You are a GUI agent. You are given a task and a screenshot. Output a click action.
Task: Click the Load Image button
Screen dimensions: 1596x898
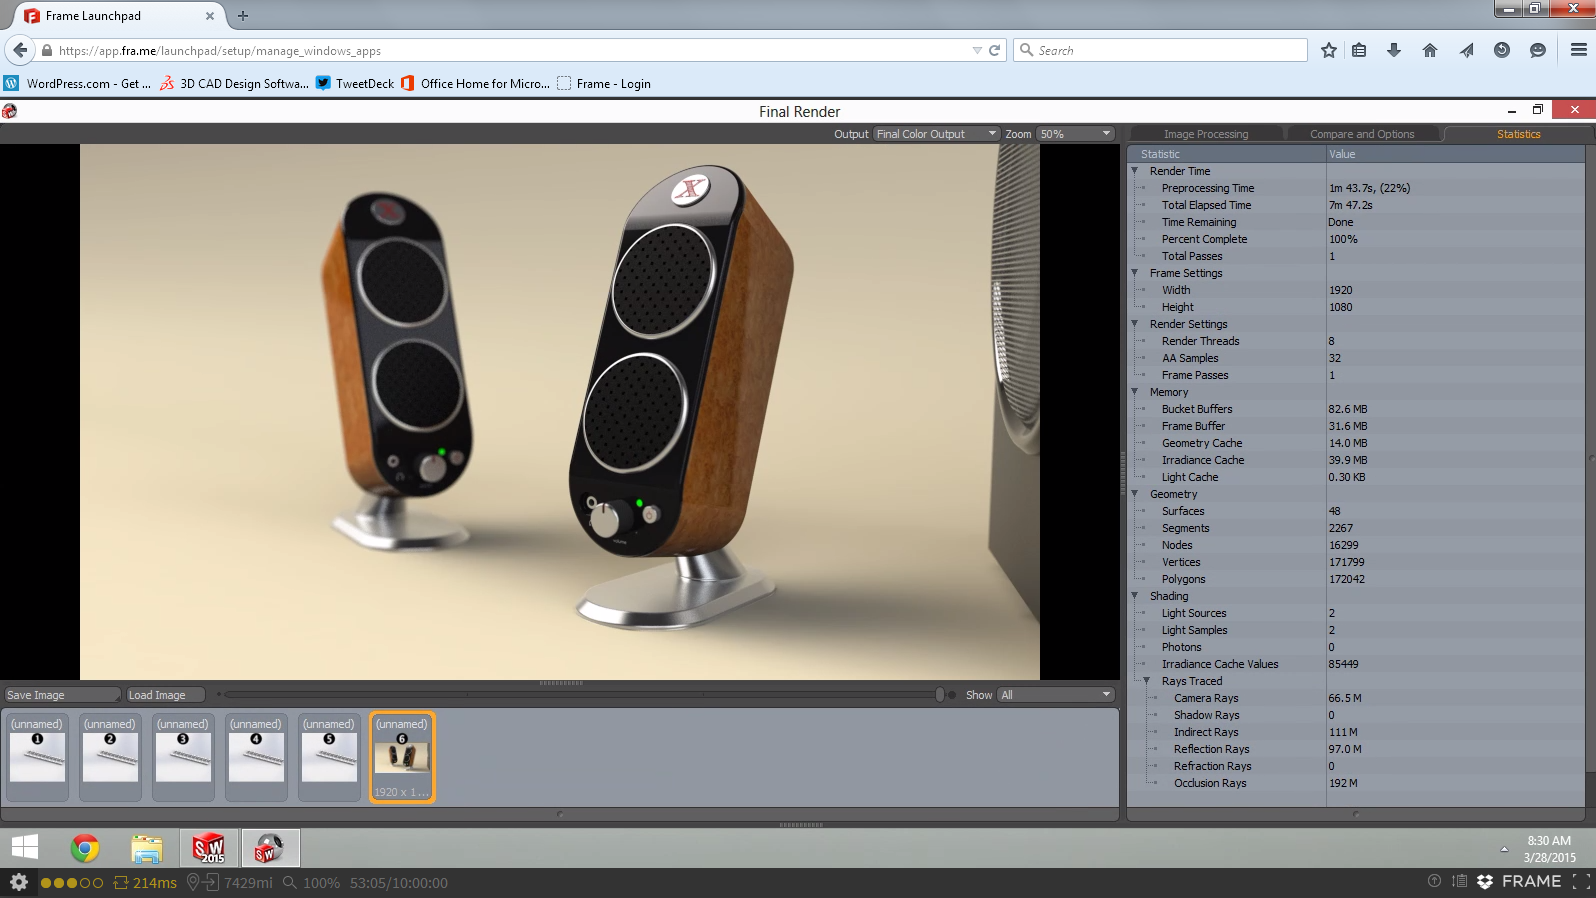(x=165, y=695)
